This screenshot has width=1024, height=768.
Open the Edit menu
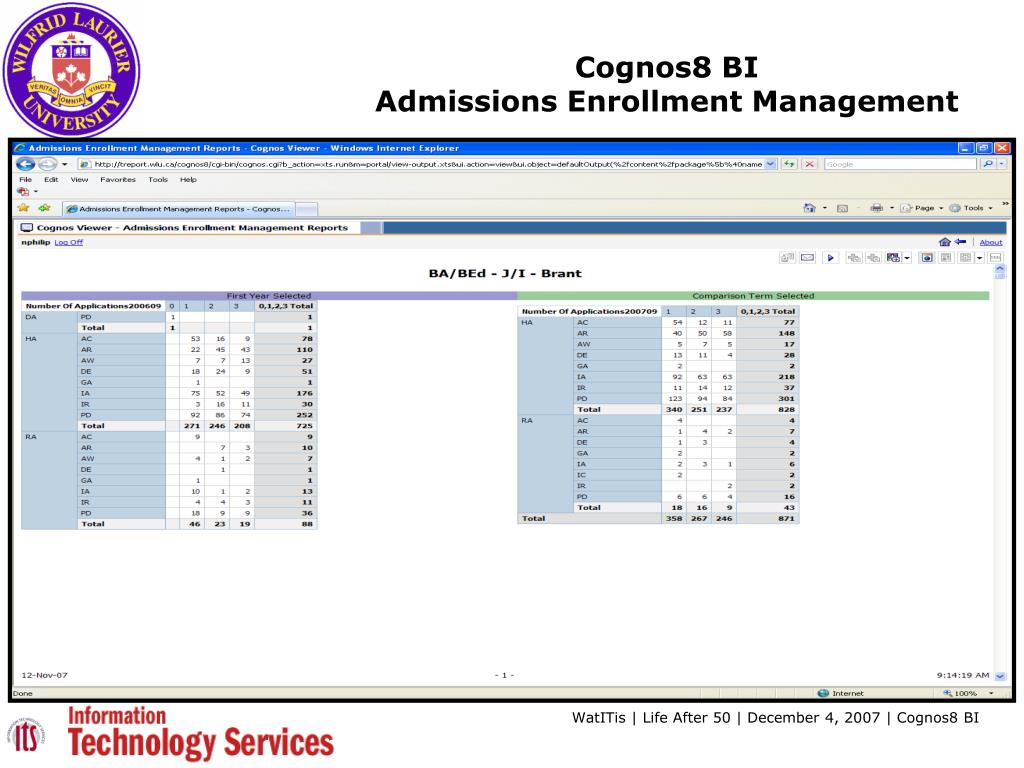pos(51,180)
